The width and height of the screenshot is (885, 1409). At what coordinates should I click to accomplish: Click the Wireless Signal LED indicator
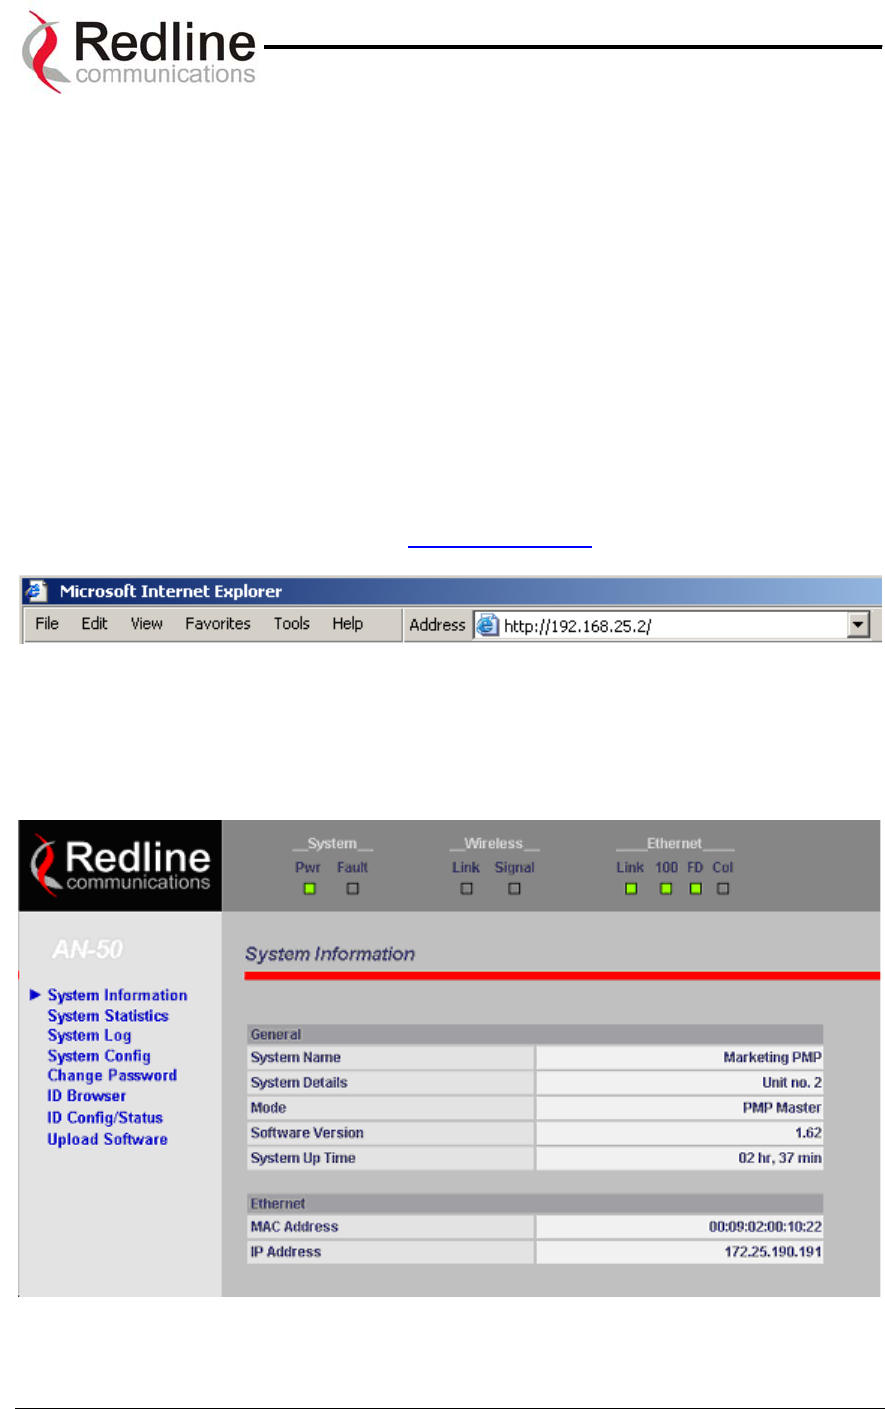point(514,889)
